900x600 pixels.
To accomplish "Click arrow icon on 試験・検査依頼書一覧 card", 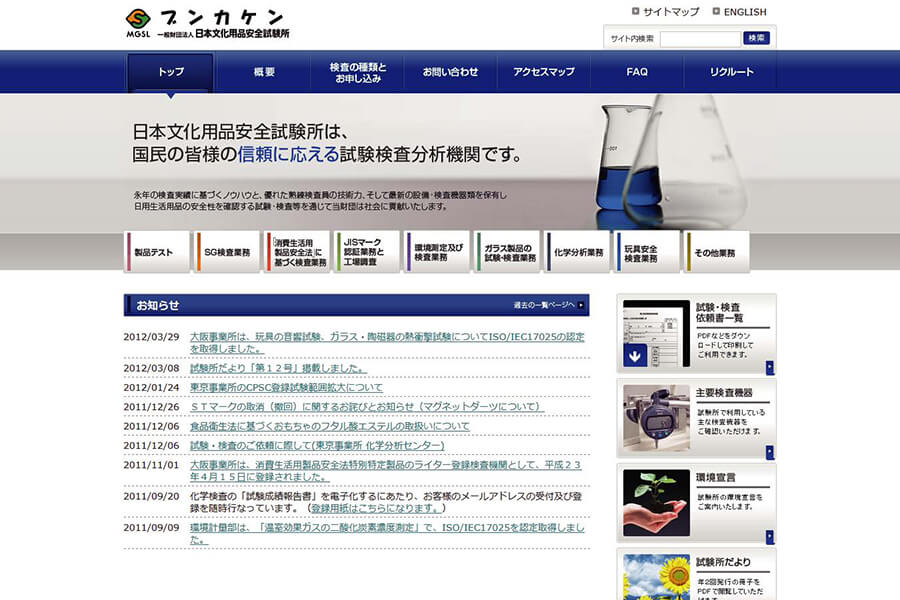I will pos(770,367).
